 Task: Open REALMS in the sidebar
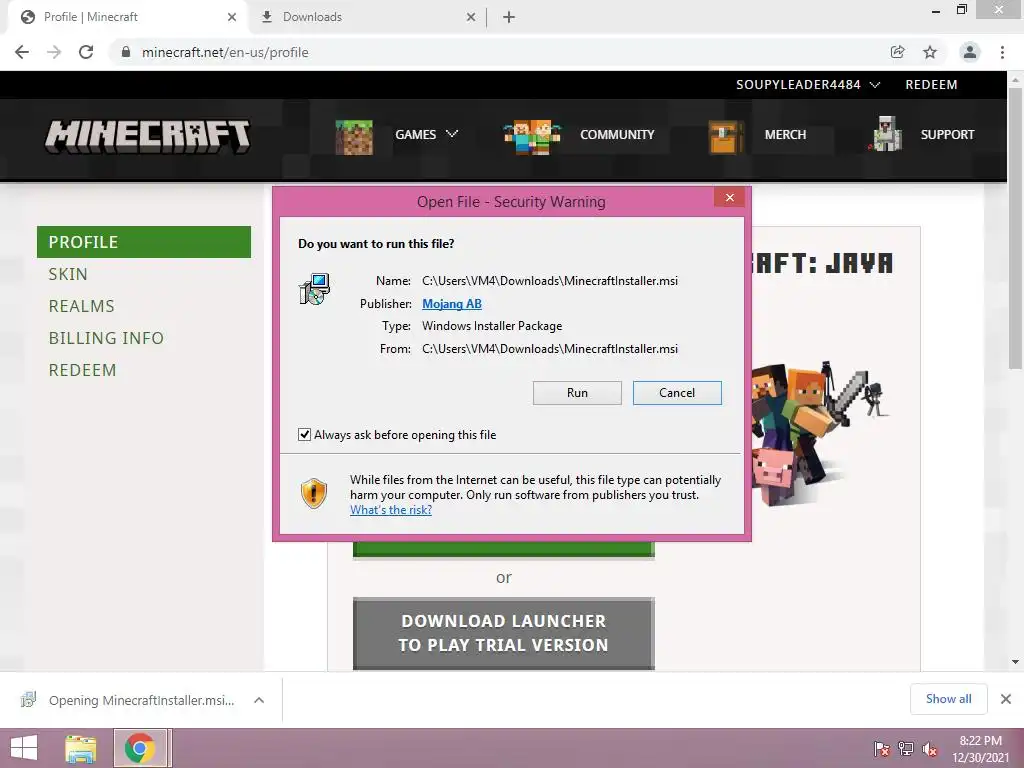82,306
